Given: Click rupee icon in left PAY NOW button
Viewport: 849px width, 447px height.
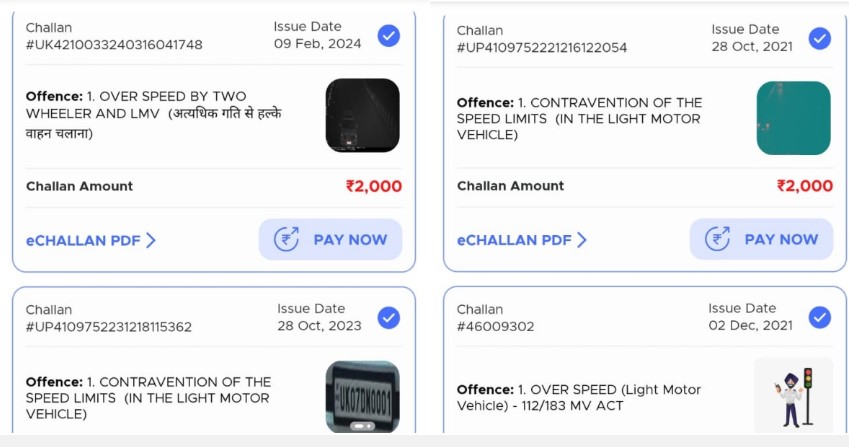Looking at the screenshot, I should tap(288, 240).
